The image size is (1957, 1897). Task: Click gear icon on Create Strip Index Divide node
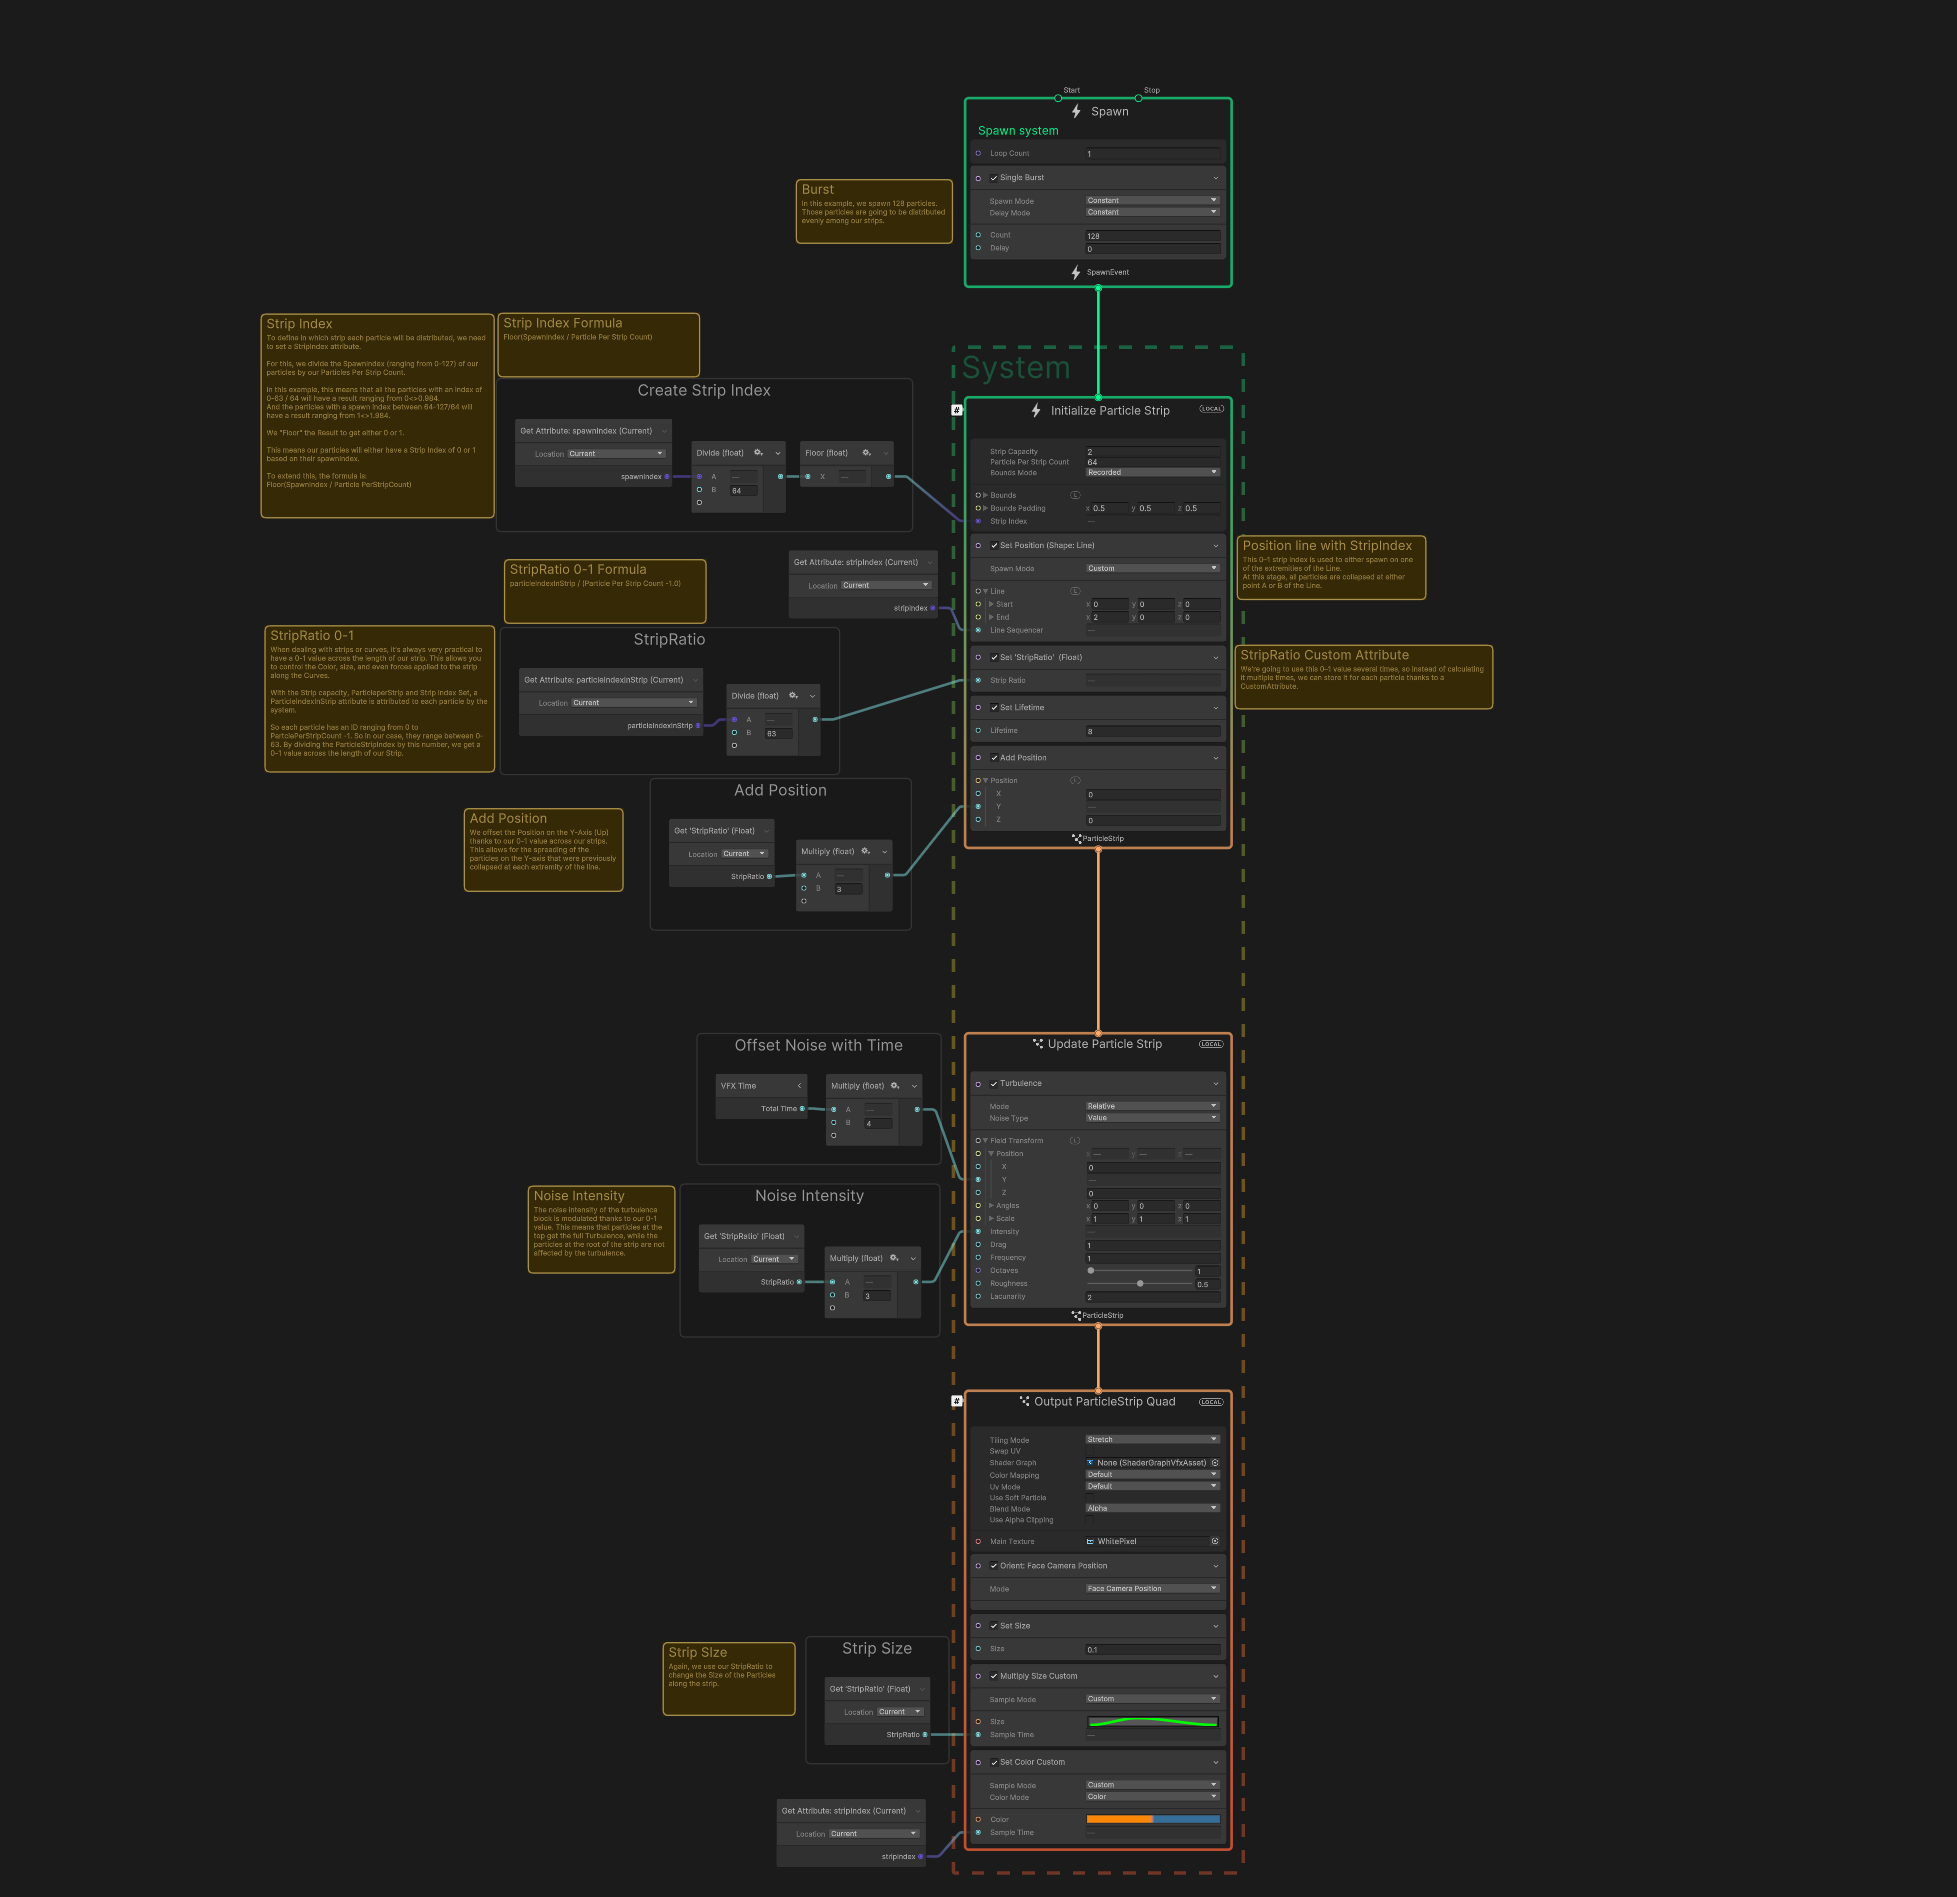tap(758, 453)
